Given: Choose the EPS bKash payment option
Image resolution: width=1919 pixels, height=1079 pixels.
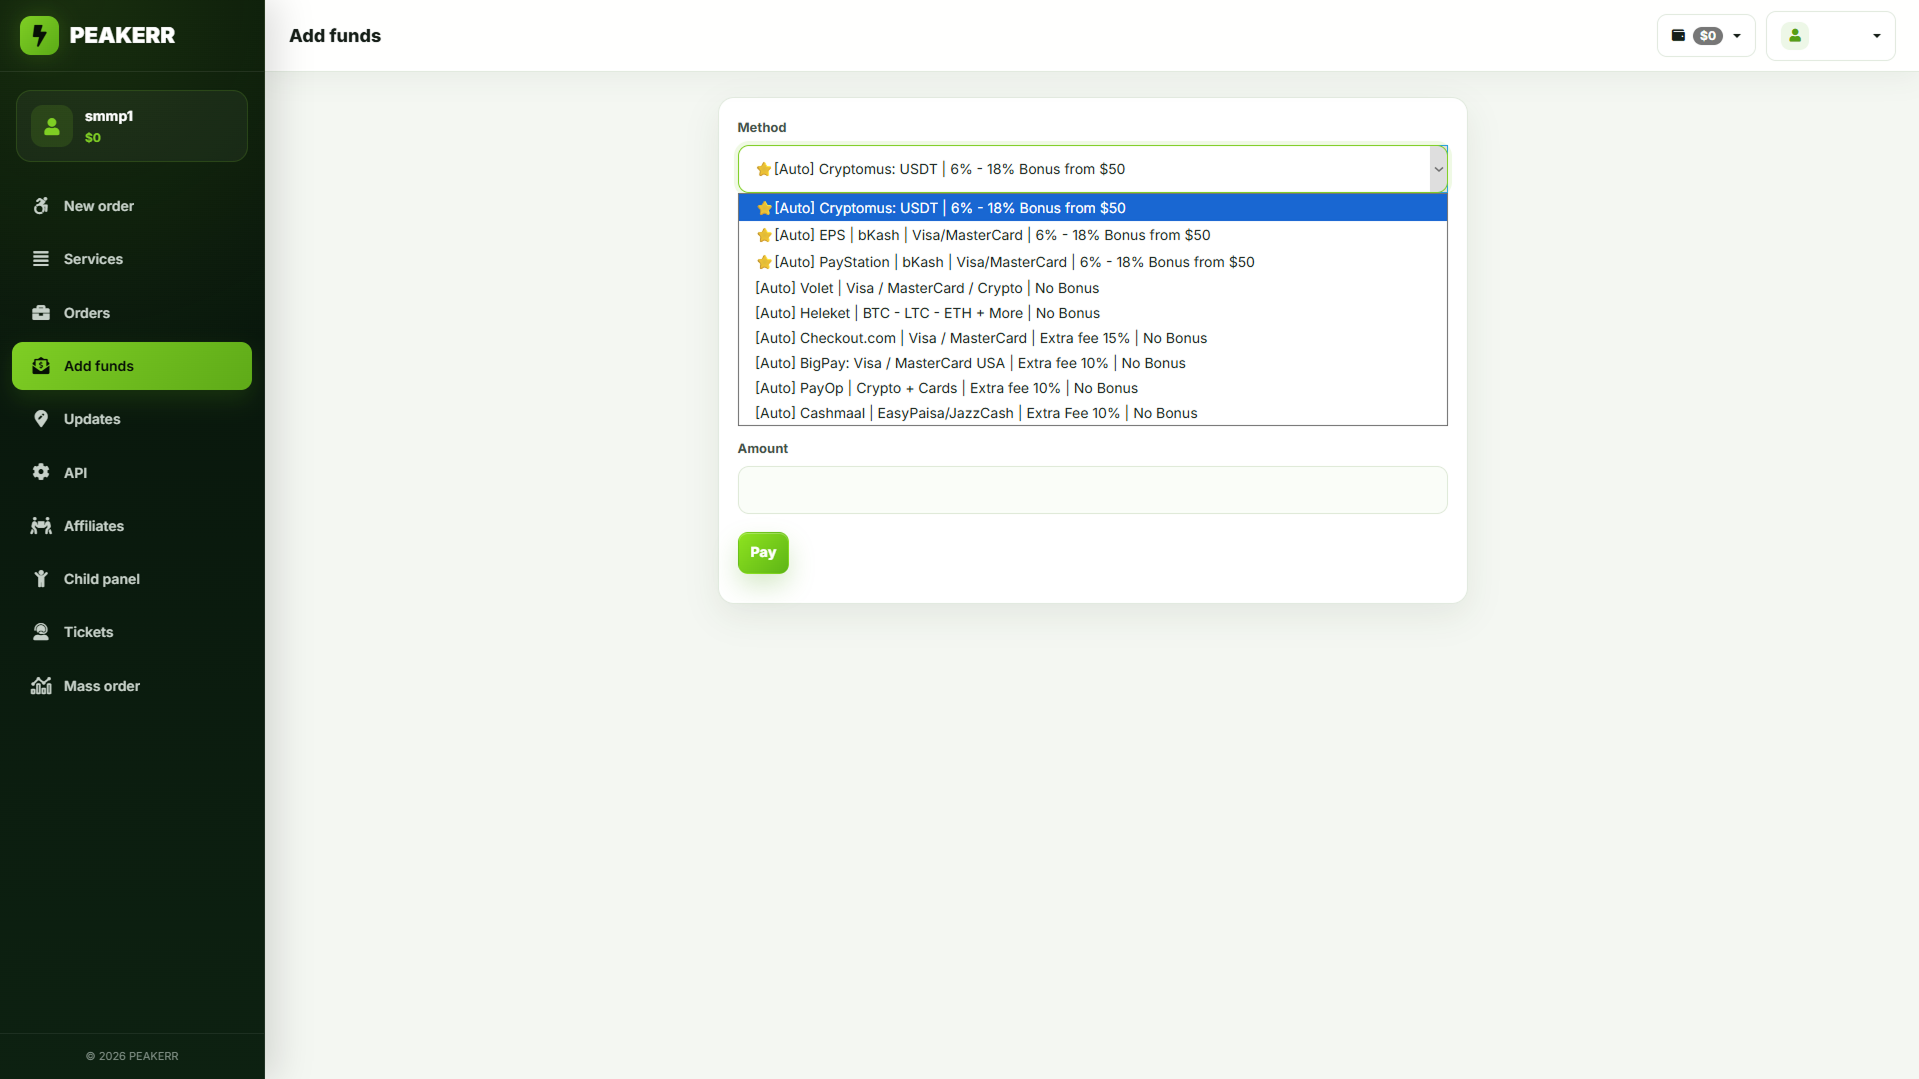Looking at the screenshot, I should [1092, 235].
